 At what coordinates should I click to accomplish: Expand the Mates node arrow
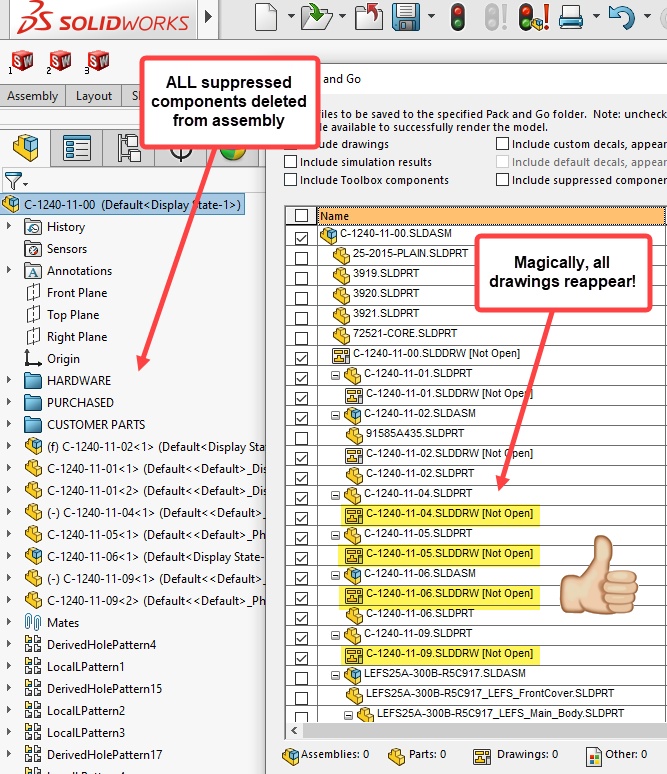(x=9, y=622)
